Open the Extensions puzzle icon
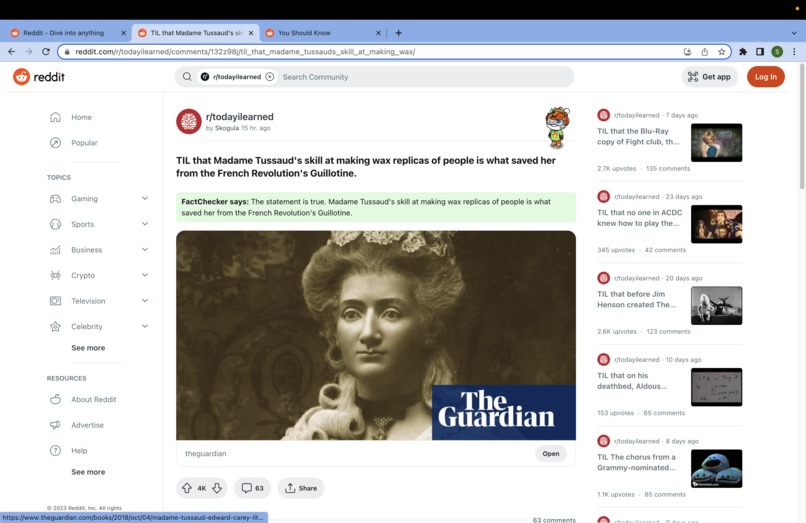The height and width of the screenshot is (523, 806). 743,51
